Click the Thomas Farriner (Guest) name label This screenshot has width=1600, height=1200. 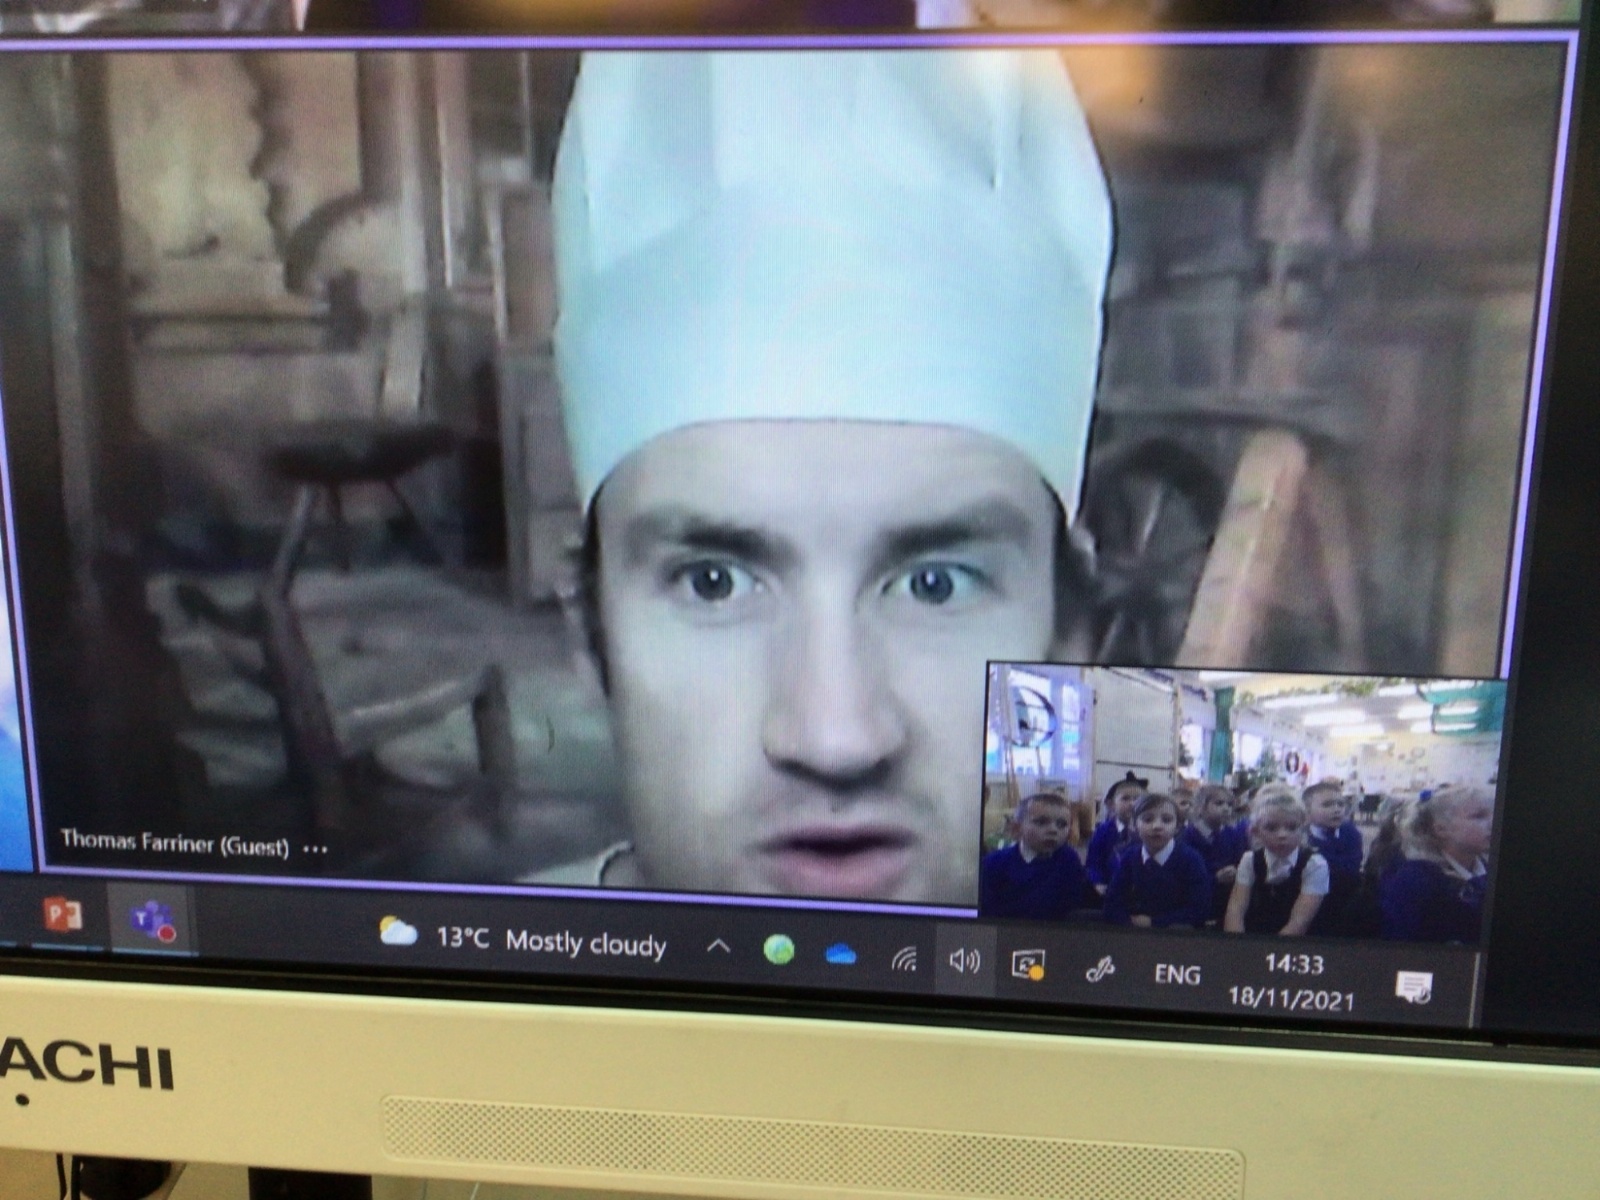pyautogui.click(x=174, y=842)
